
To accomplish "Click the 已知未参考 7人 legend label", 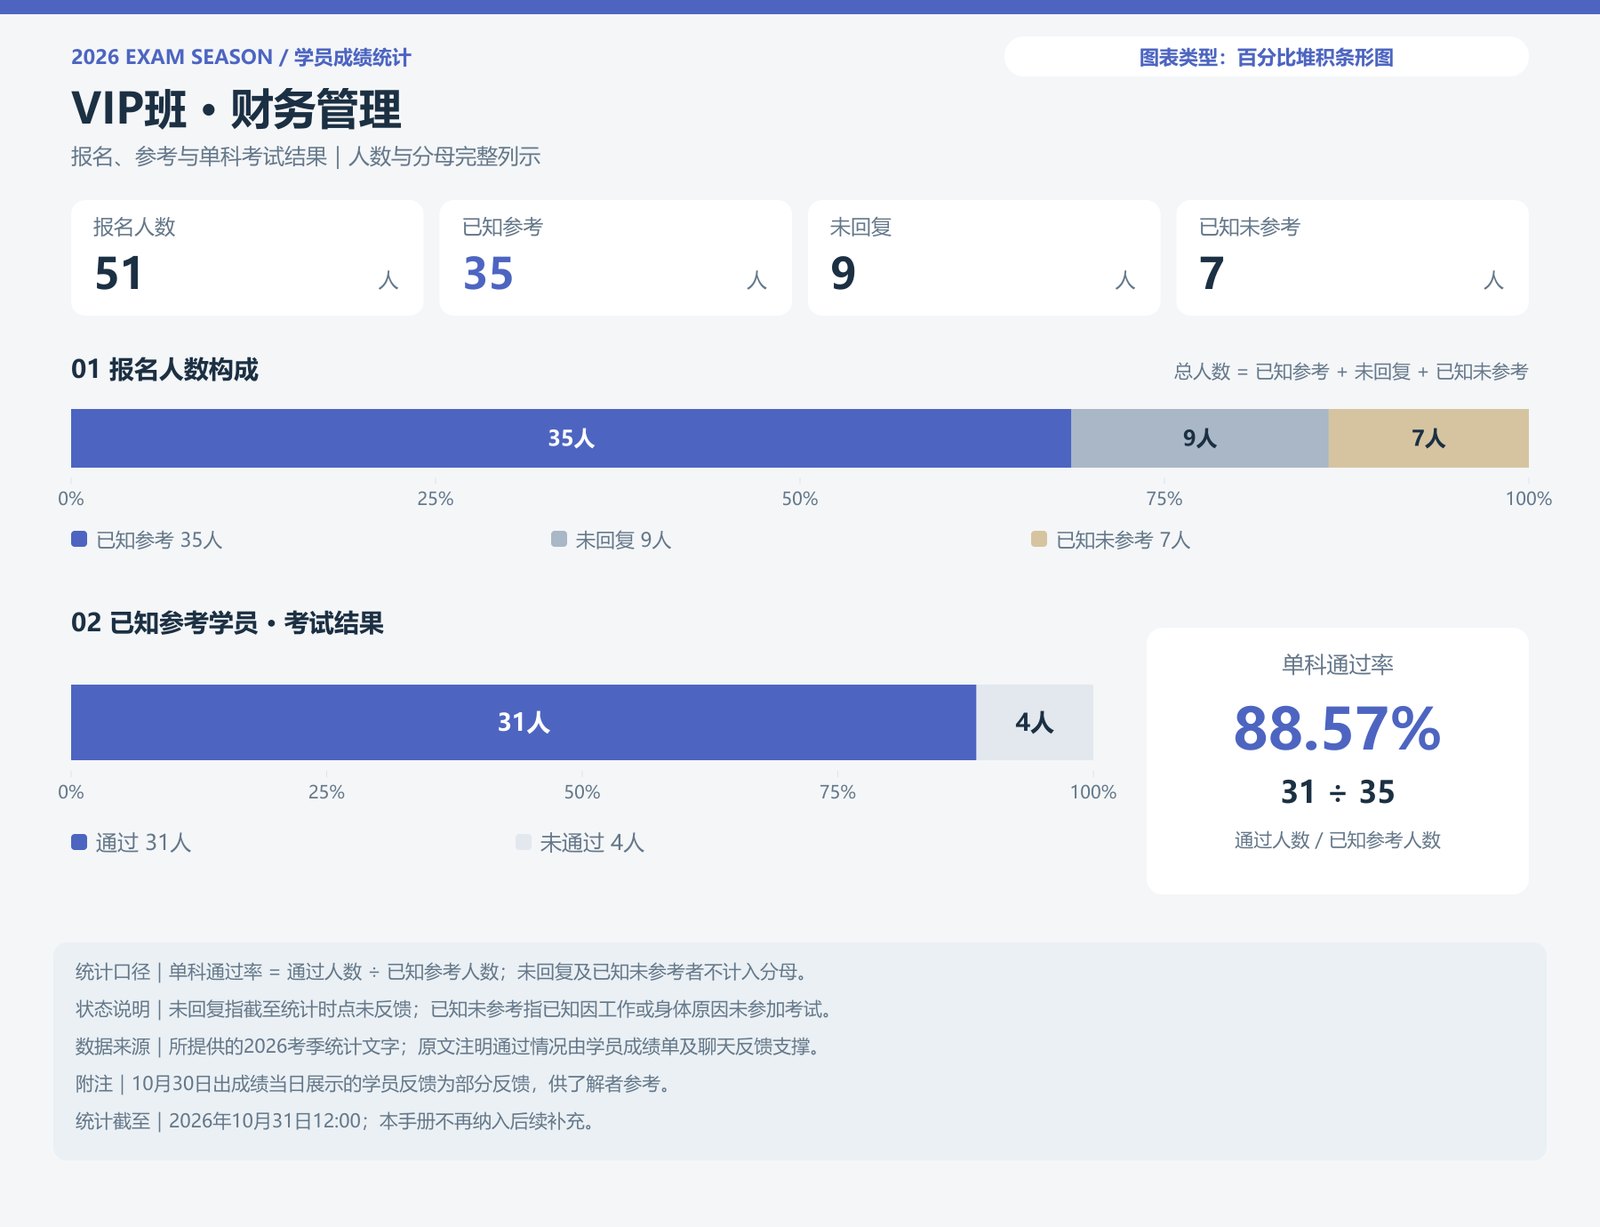I will [1123, 540].
